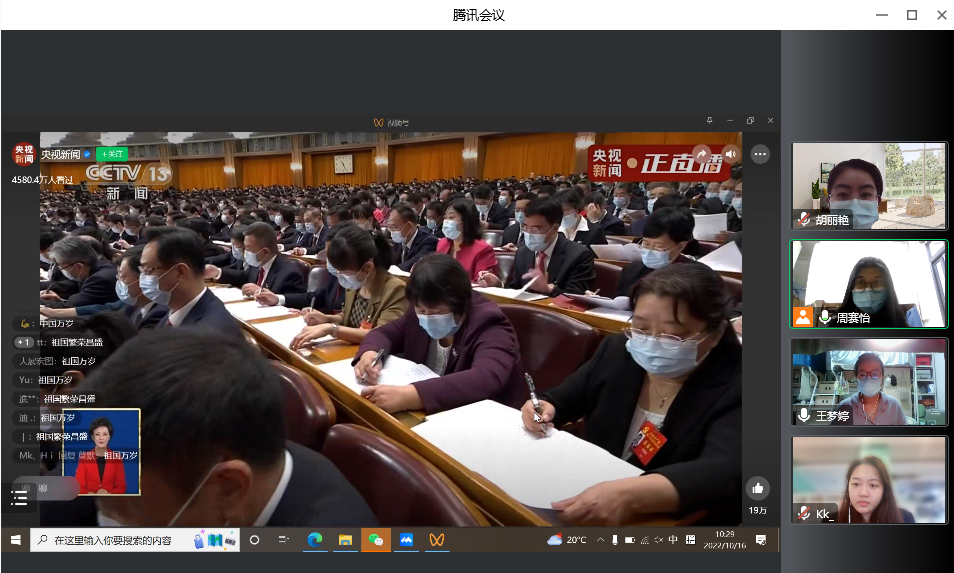Image resolution: width=954 pixels, height=573 pixels.
Task: Click the news anchor picture-in-picture thumbnail
Action: 102,451
